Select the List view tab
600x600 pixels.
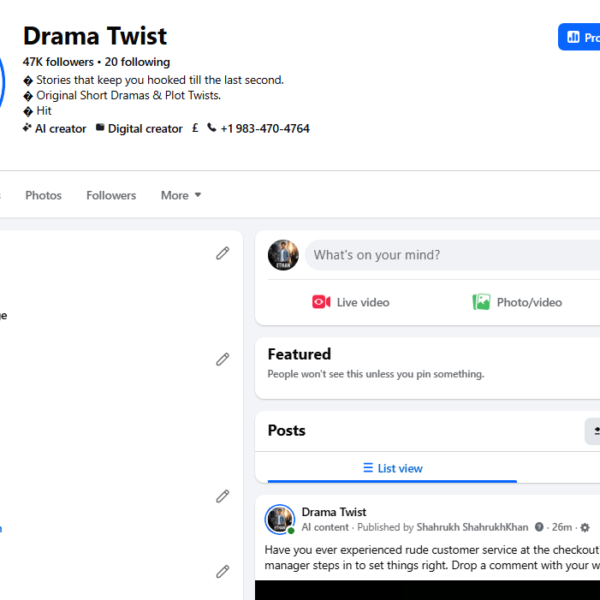392,468
